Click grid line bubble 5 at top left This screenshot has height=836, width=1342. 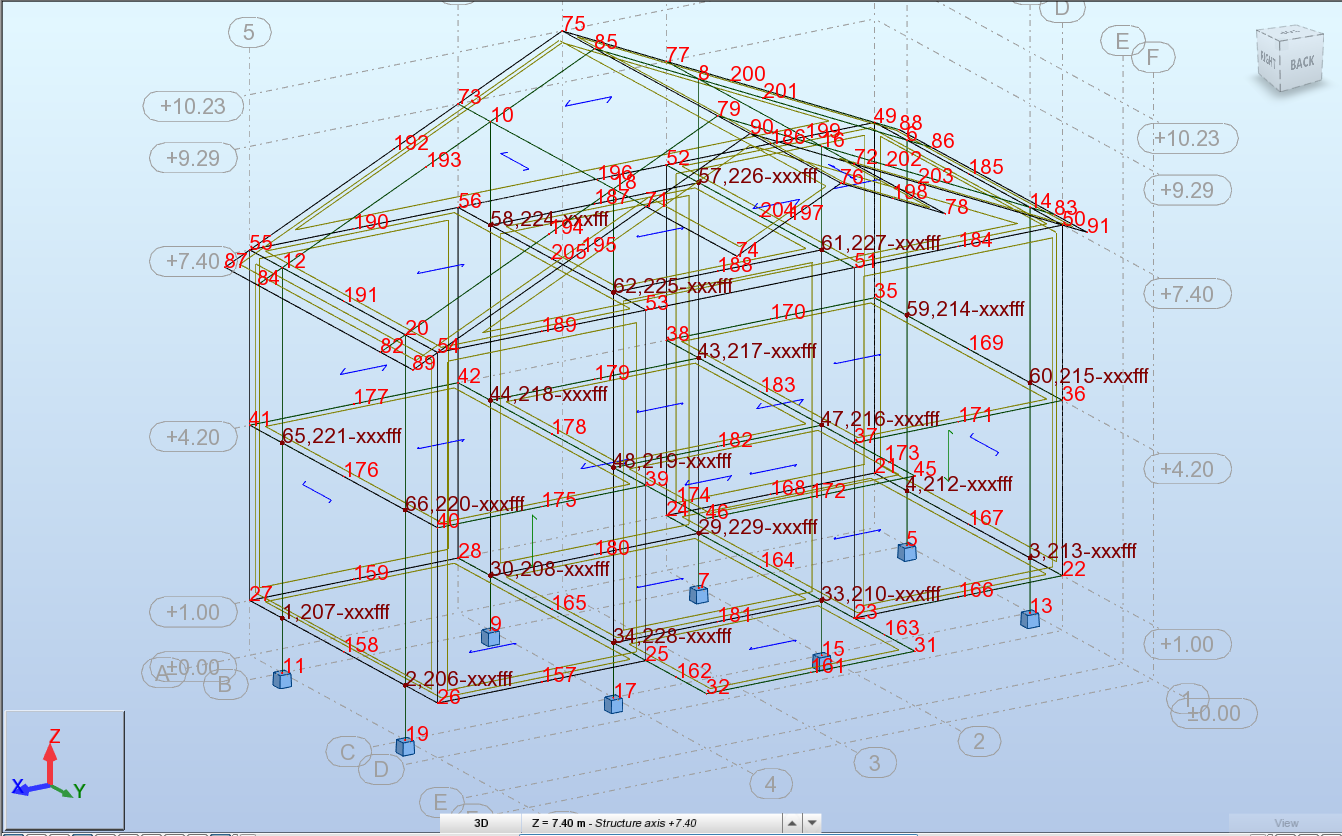(x=249, y=33)
